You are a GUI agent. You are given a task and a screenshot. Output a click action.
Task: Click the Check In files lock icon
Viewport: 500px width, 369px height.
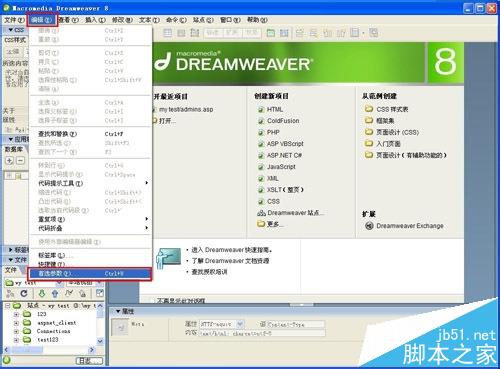click(x=82, y=293)
